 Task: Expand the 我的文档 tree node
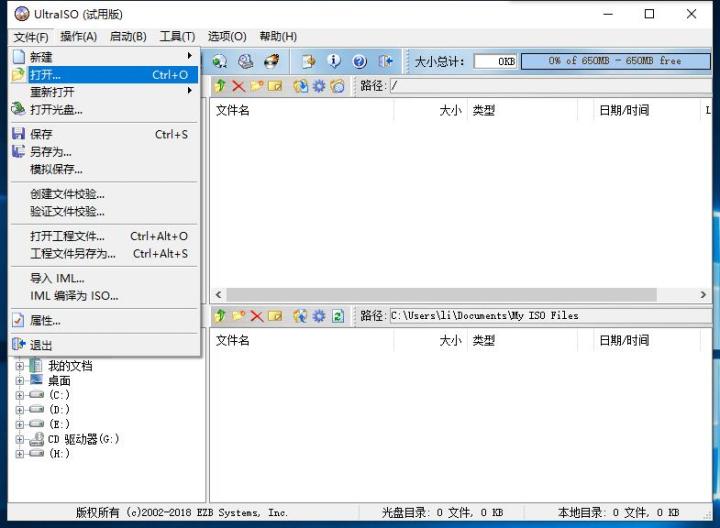coord(20,366)
